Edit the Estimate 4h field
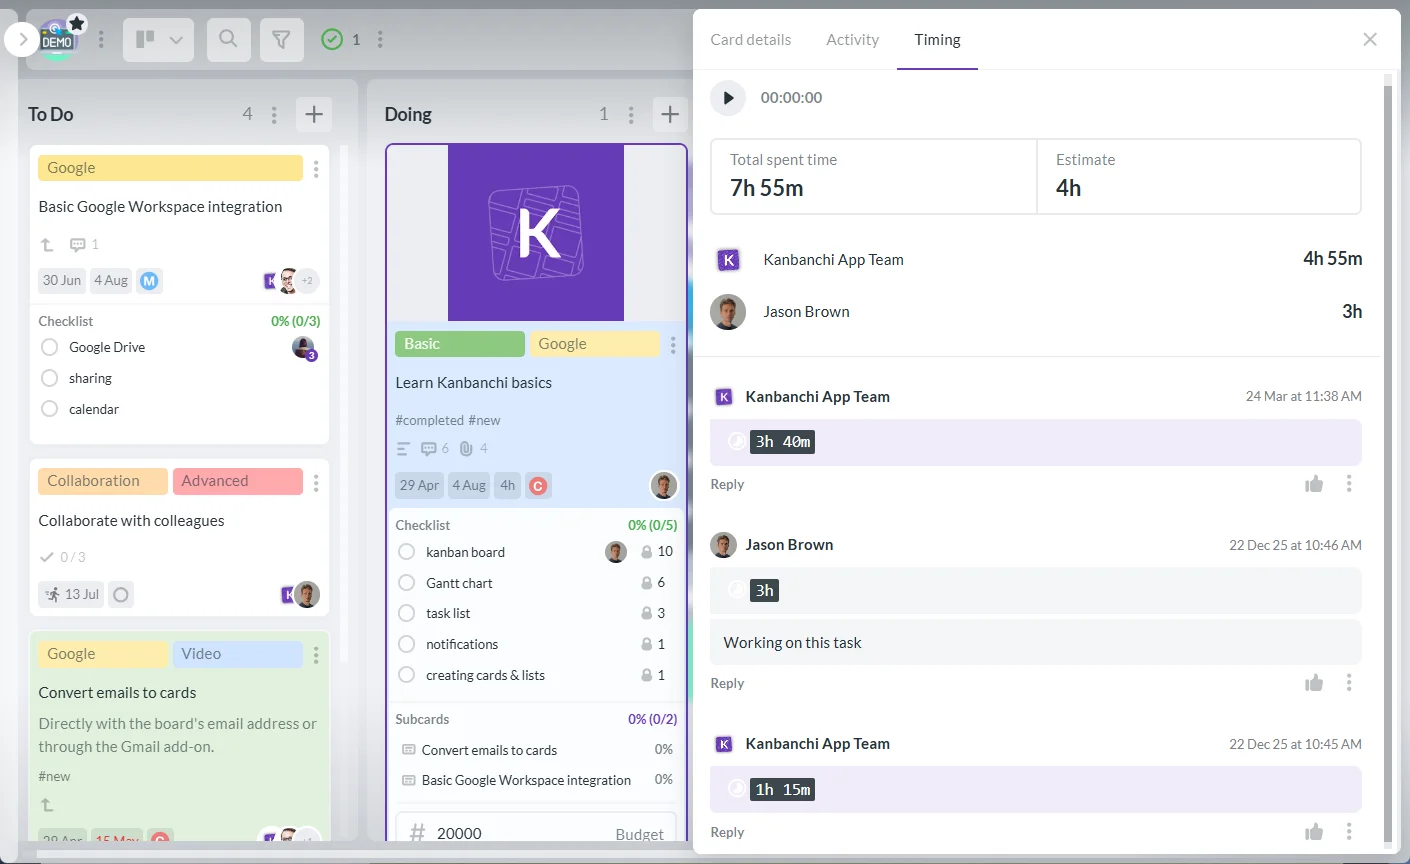This screenshot has height=864, width=1410. pos(1199,176)
